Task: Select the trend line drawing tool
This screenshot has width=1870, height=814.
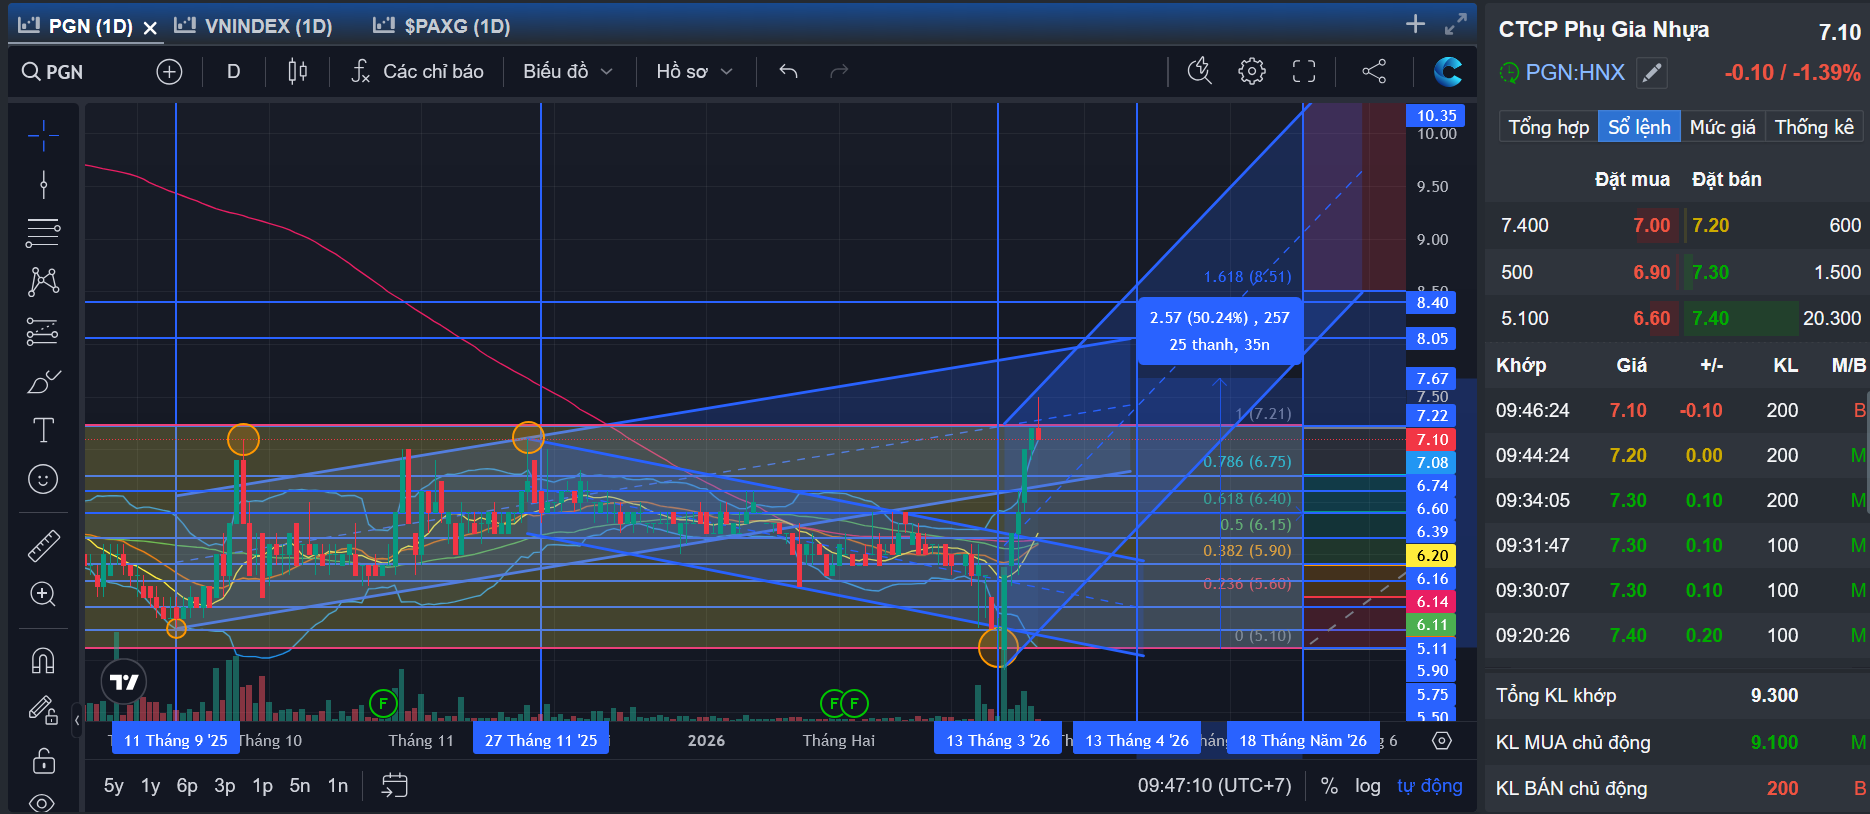Action: click(43, 184)
